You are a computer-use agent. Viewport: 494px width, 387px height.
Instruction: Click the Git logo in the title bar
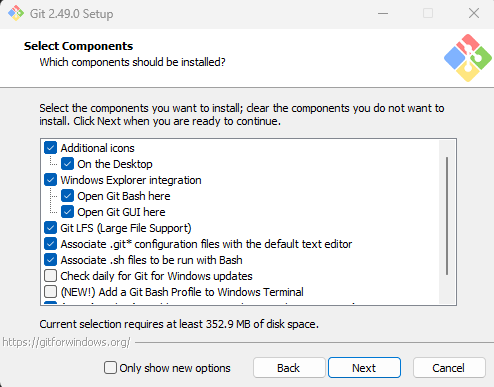16,13
